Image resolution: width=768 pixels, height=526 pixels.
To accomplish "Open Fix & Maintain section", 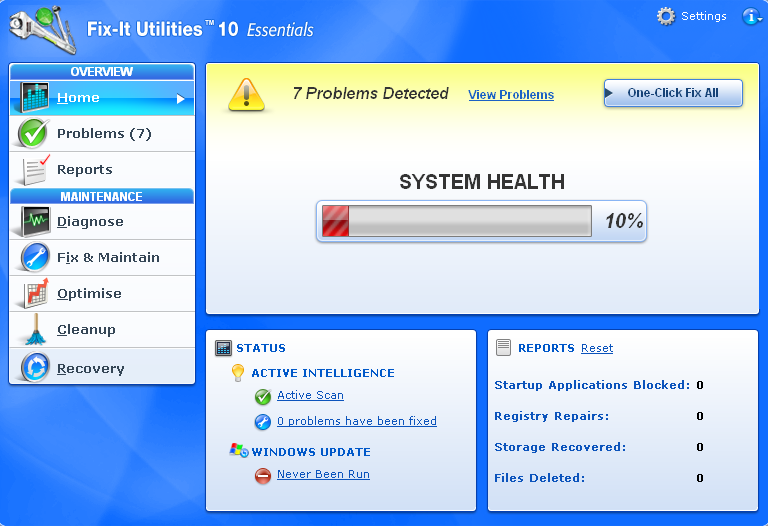I will click(102, 257).
